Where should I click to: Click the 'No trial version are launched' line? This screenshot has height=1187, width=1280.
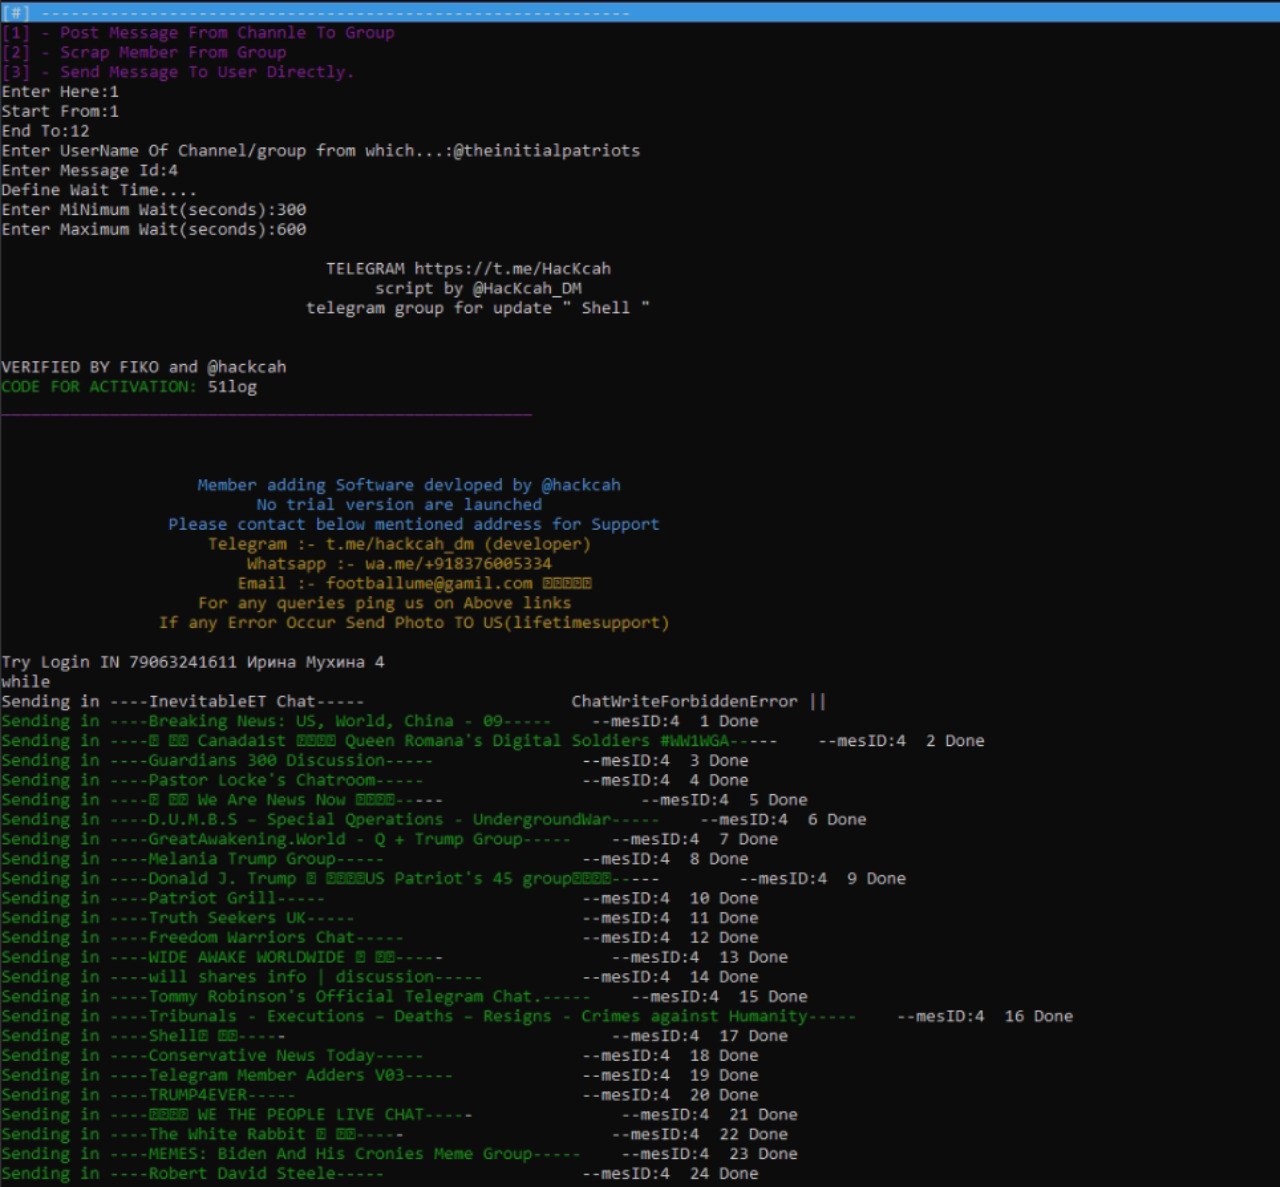pyautogui.click(x=399, y=505)
